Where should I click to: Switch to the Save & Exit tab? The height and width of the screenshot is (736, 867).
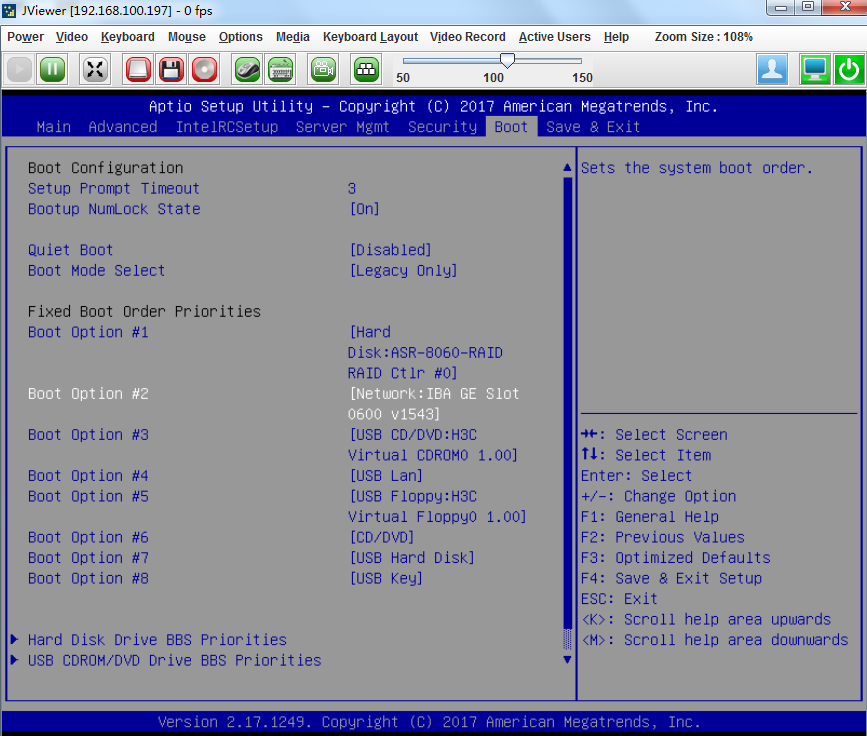pyautogui.click(x=593, y=127)
